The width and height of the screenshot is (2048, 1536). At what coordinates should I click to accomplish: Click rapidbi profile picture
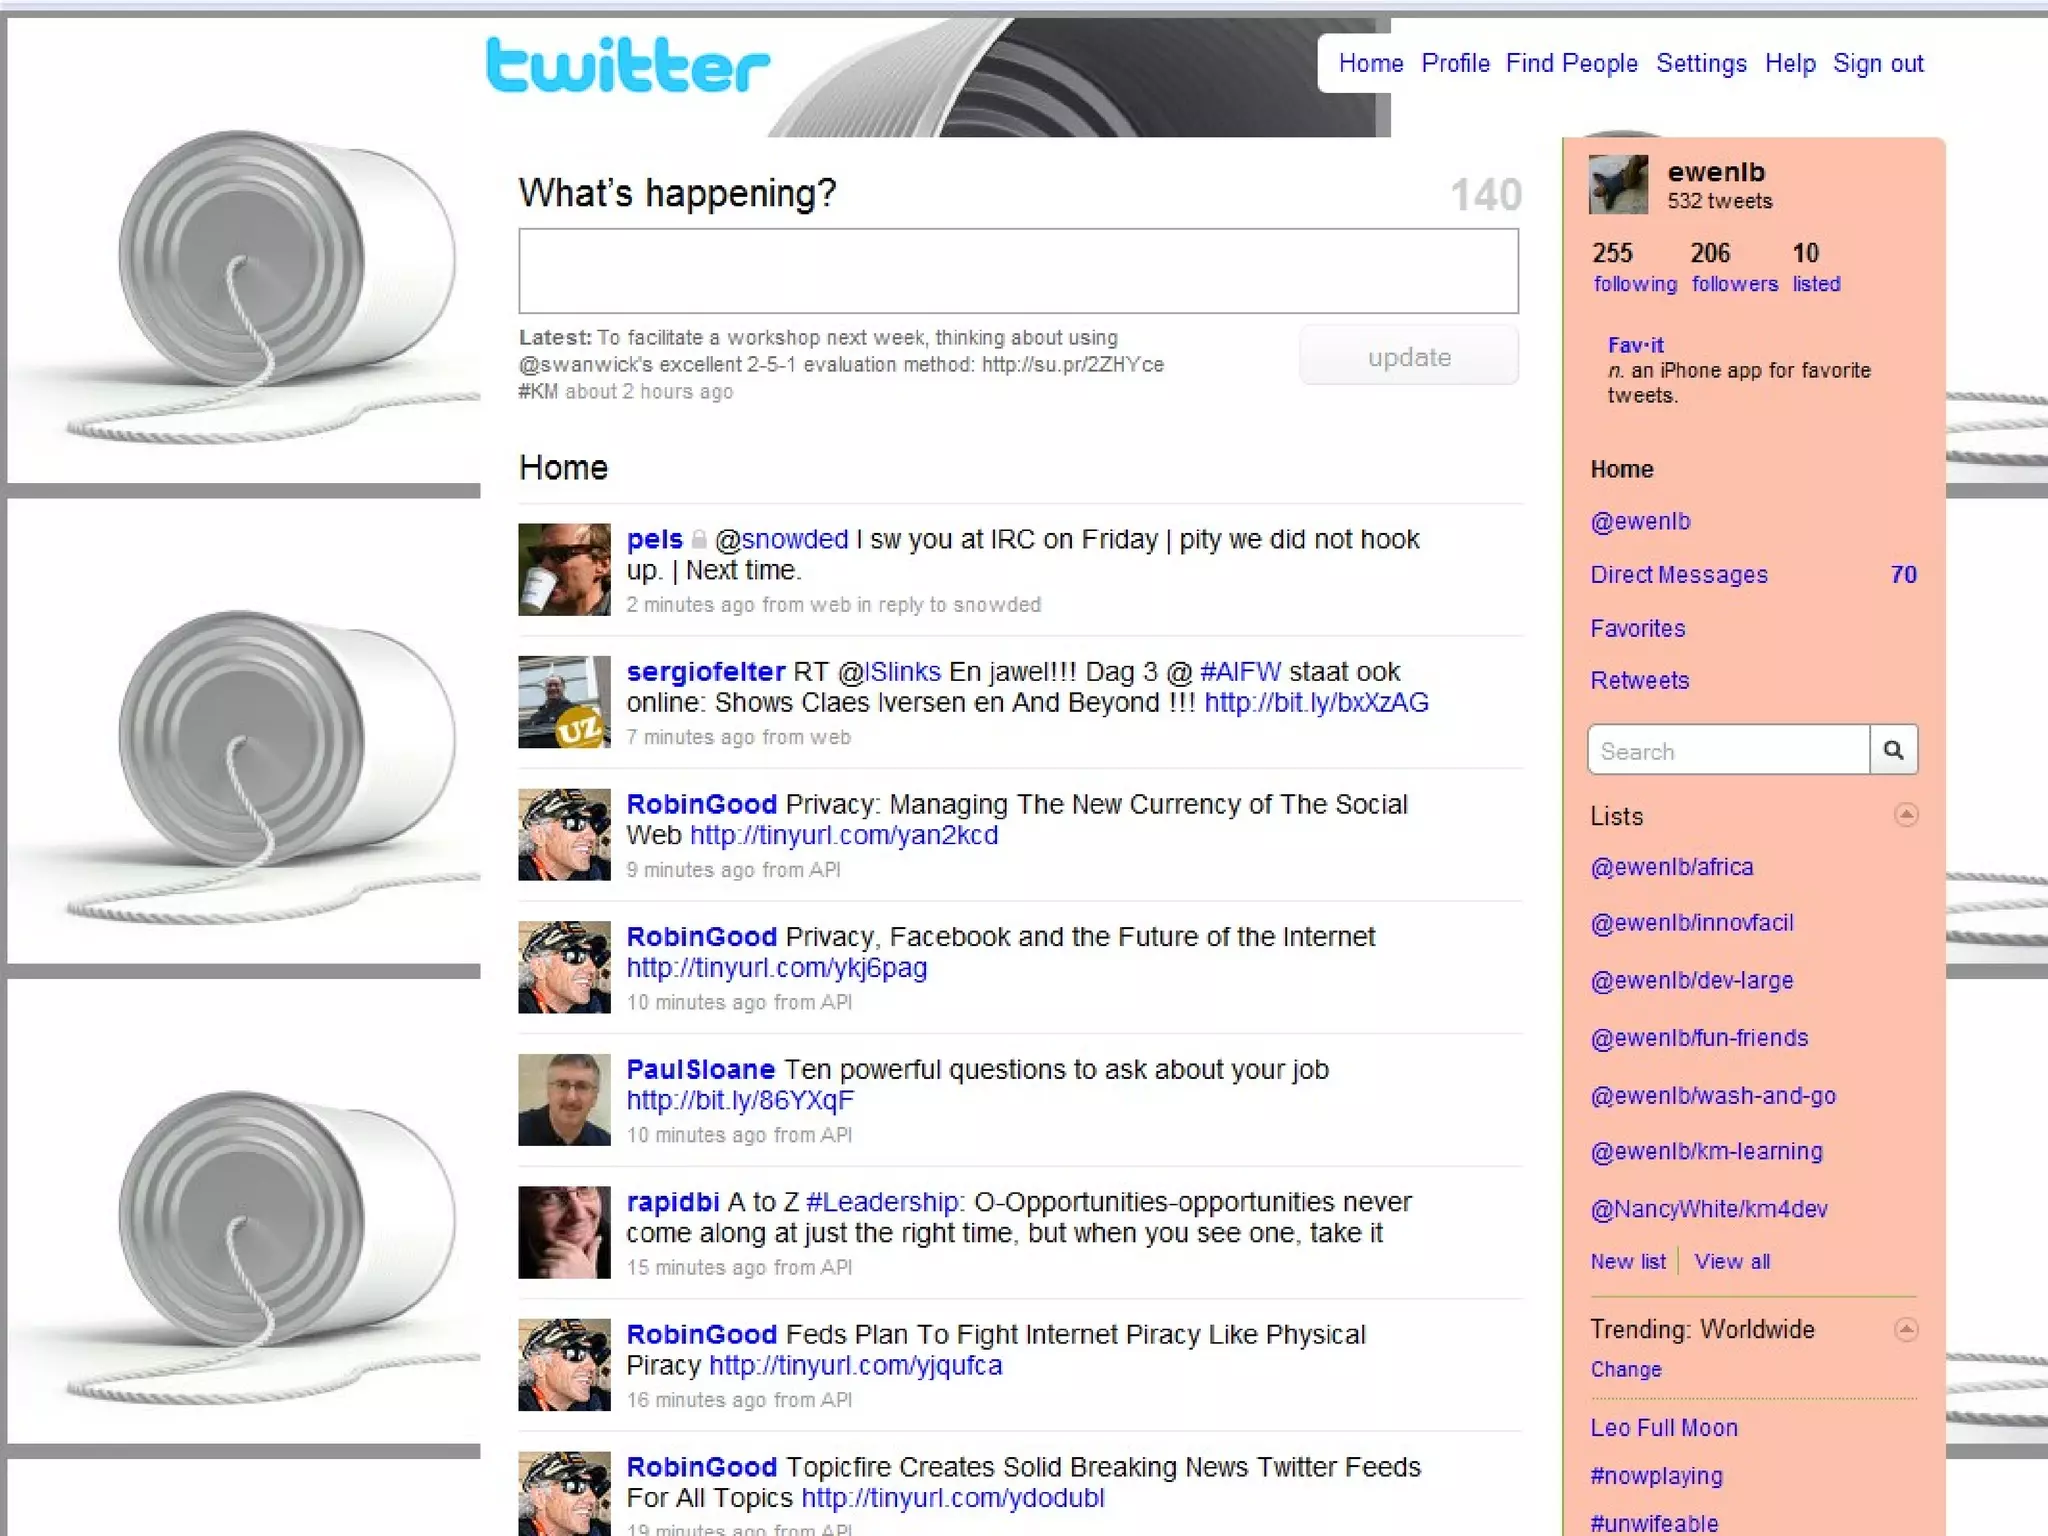point(564,1232)
